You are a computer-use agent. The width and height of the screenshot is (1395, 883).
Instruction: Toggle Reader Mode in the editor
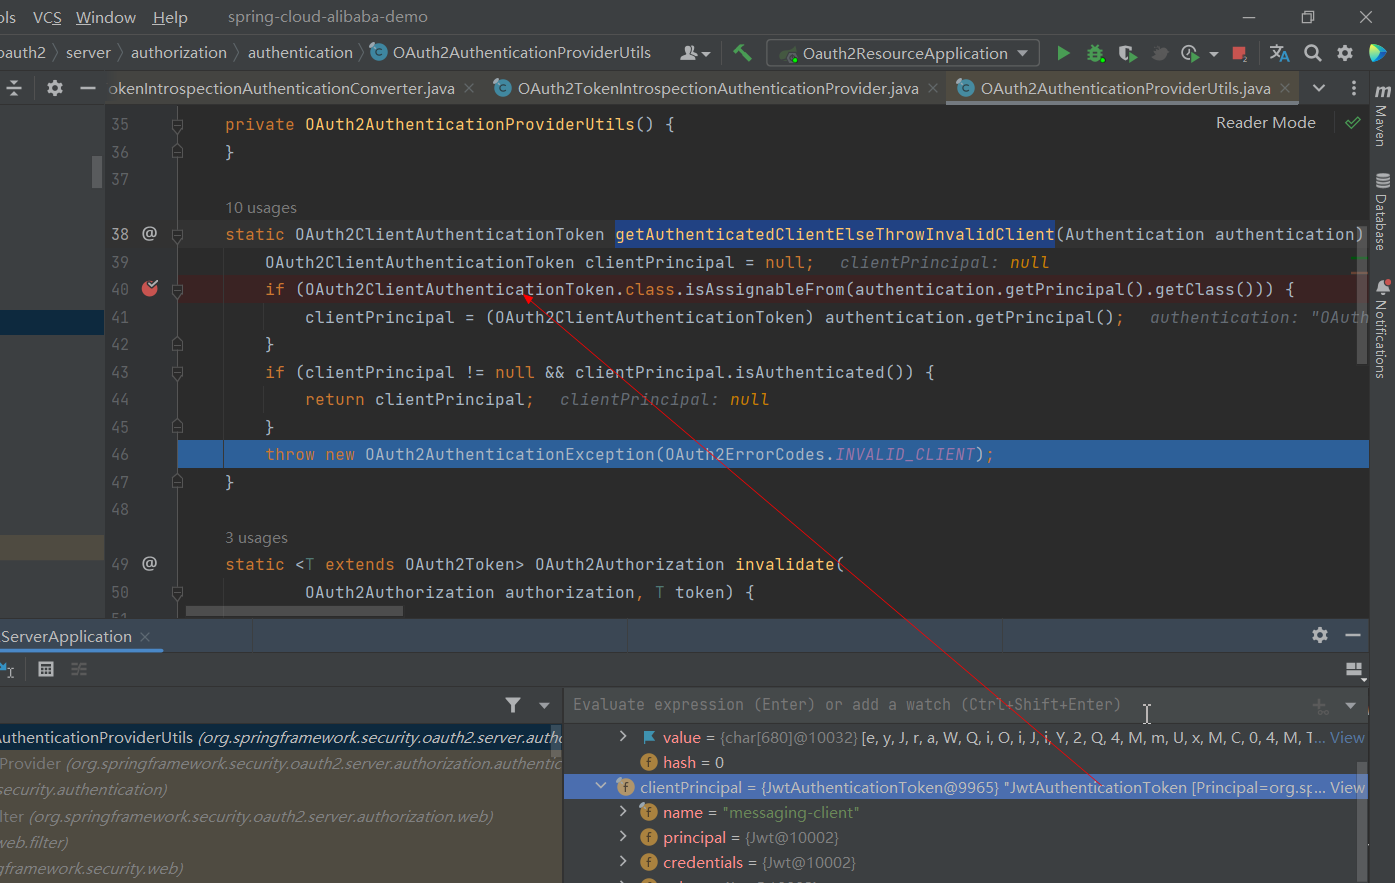click(x=1265, y=122)
